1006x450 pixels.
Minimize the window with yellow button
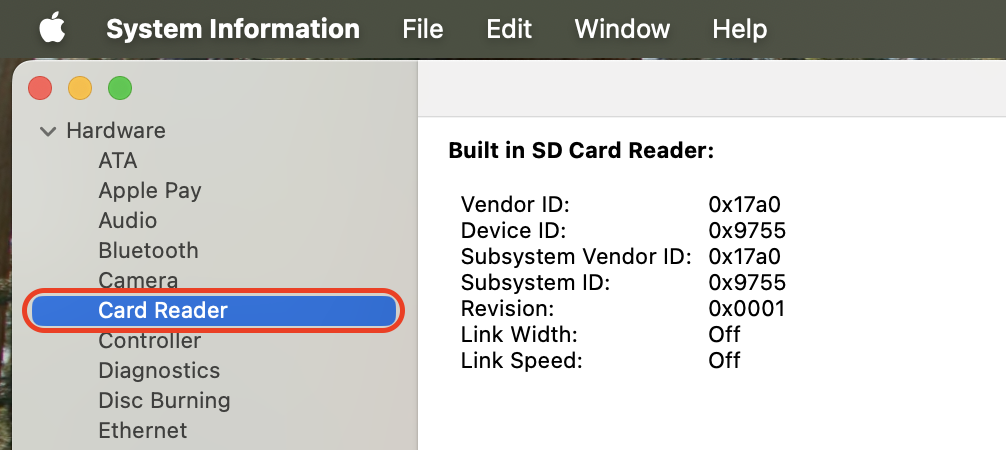80,88
